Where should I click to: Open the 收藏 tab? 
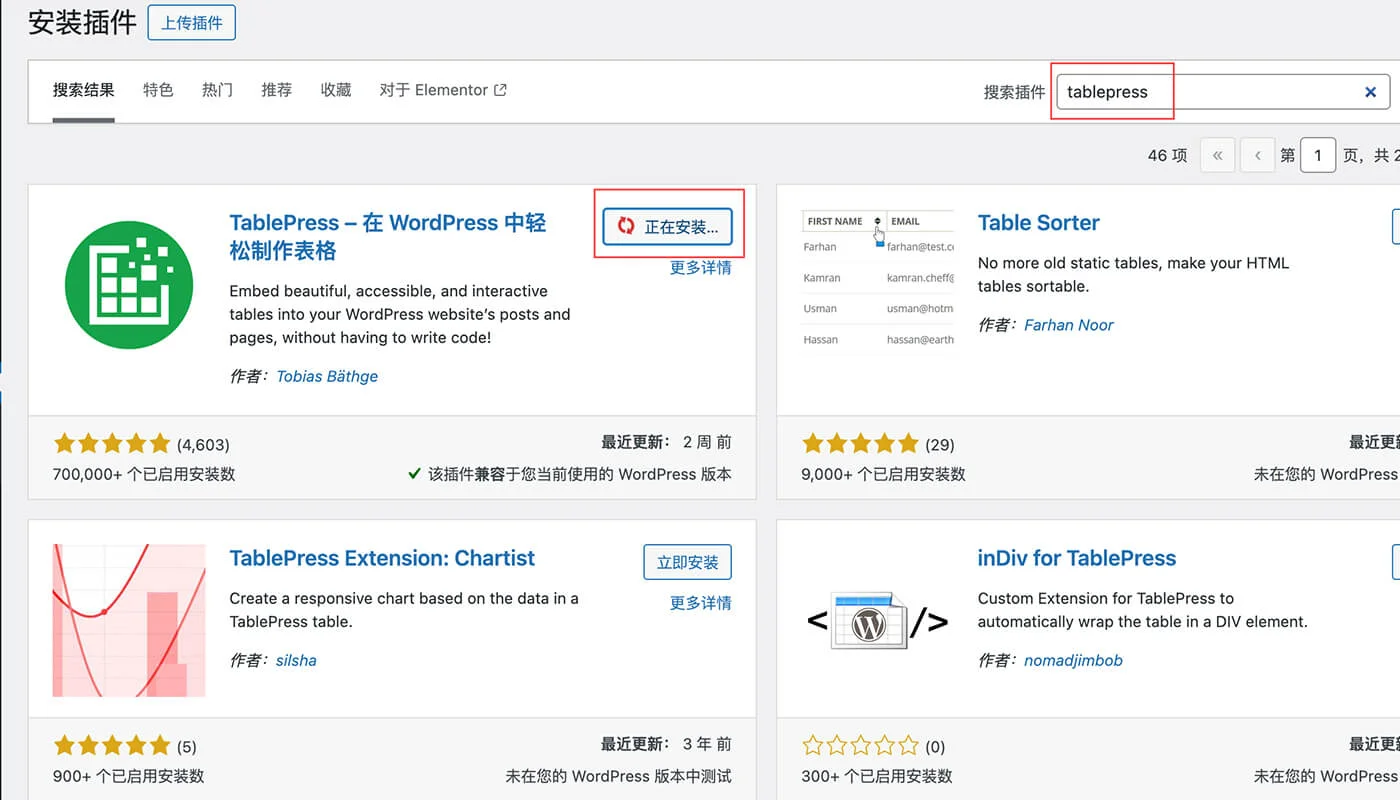point(336,90)
